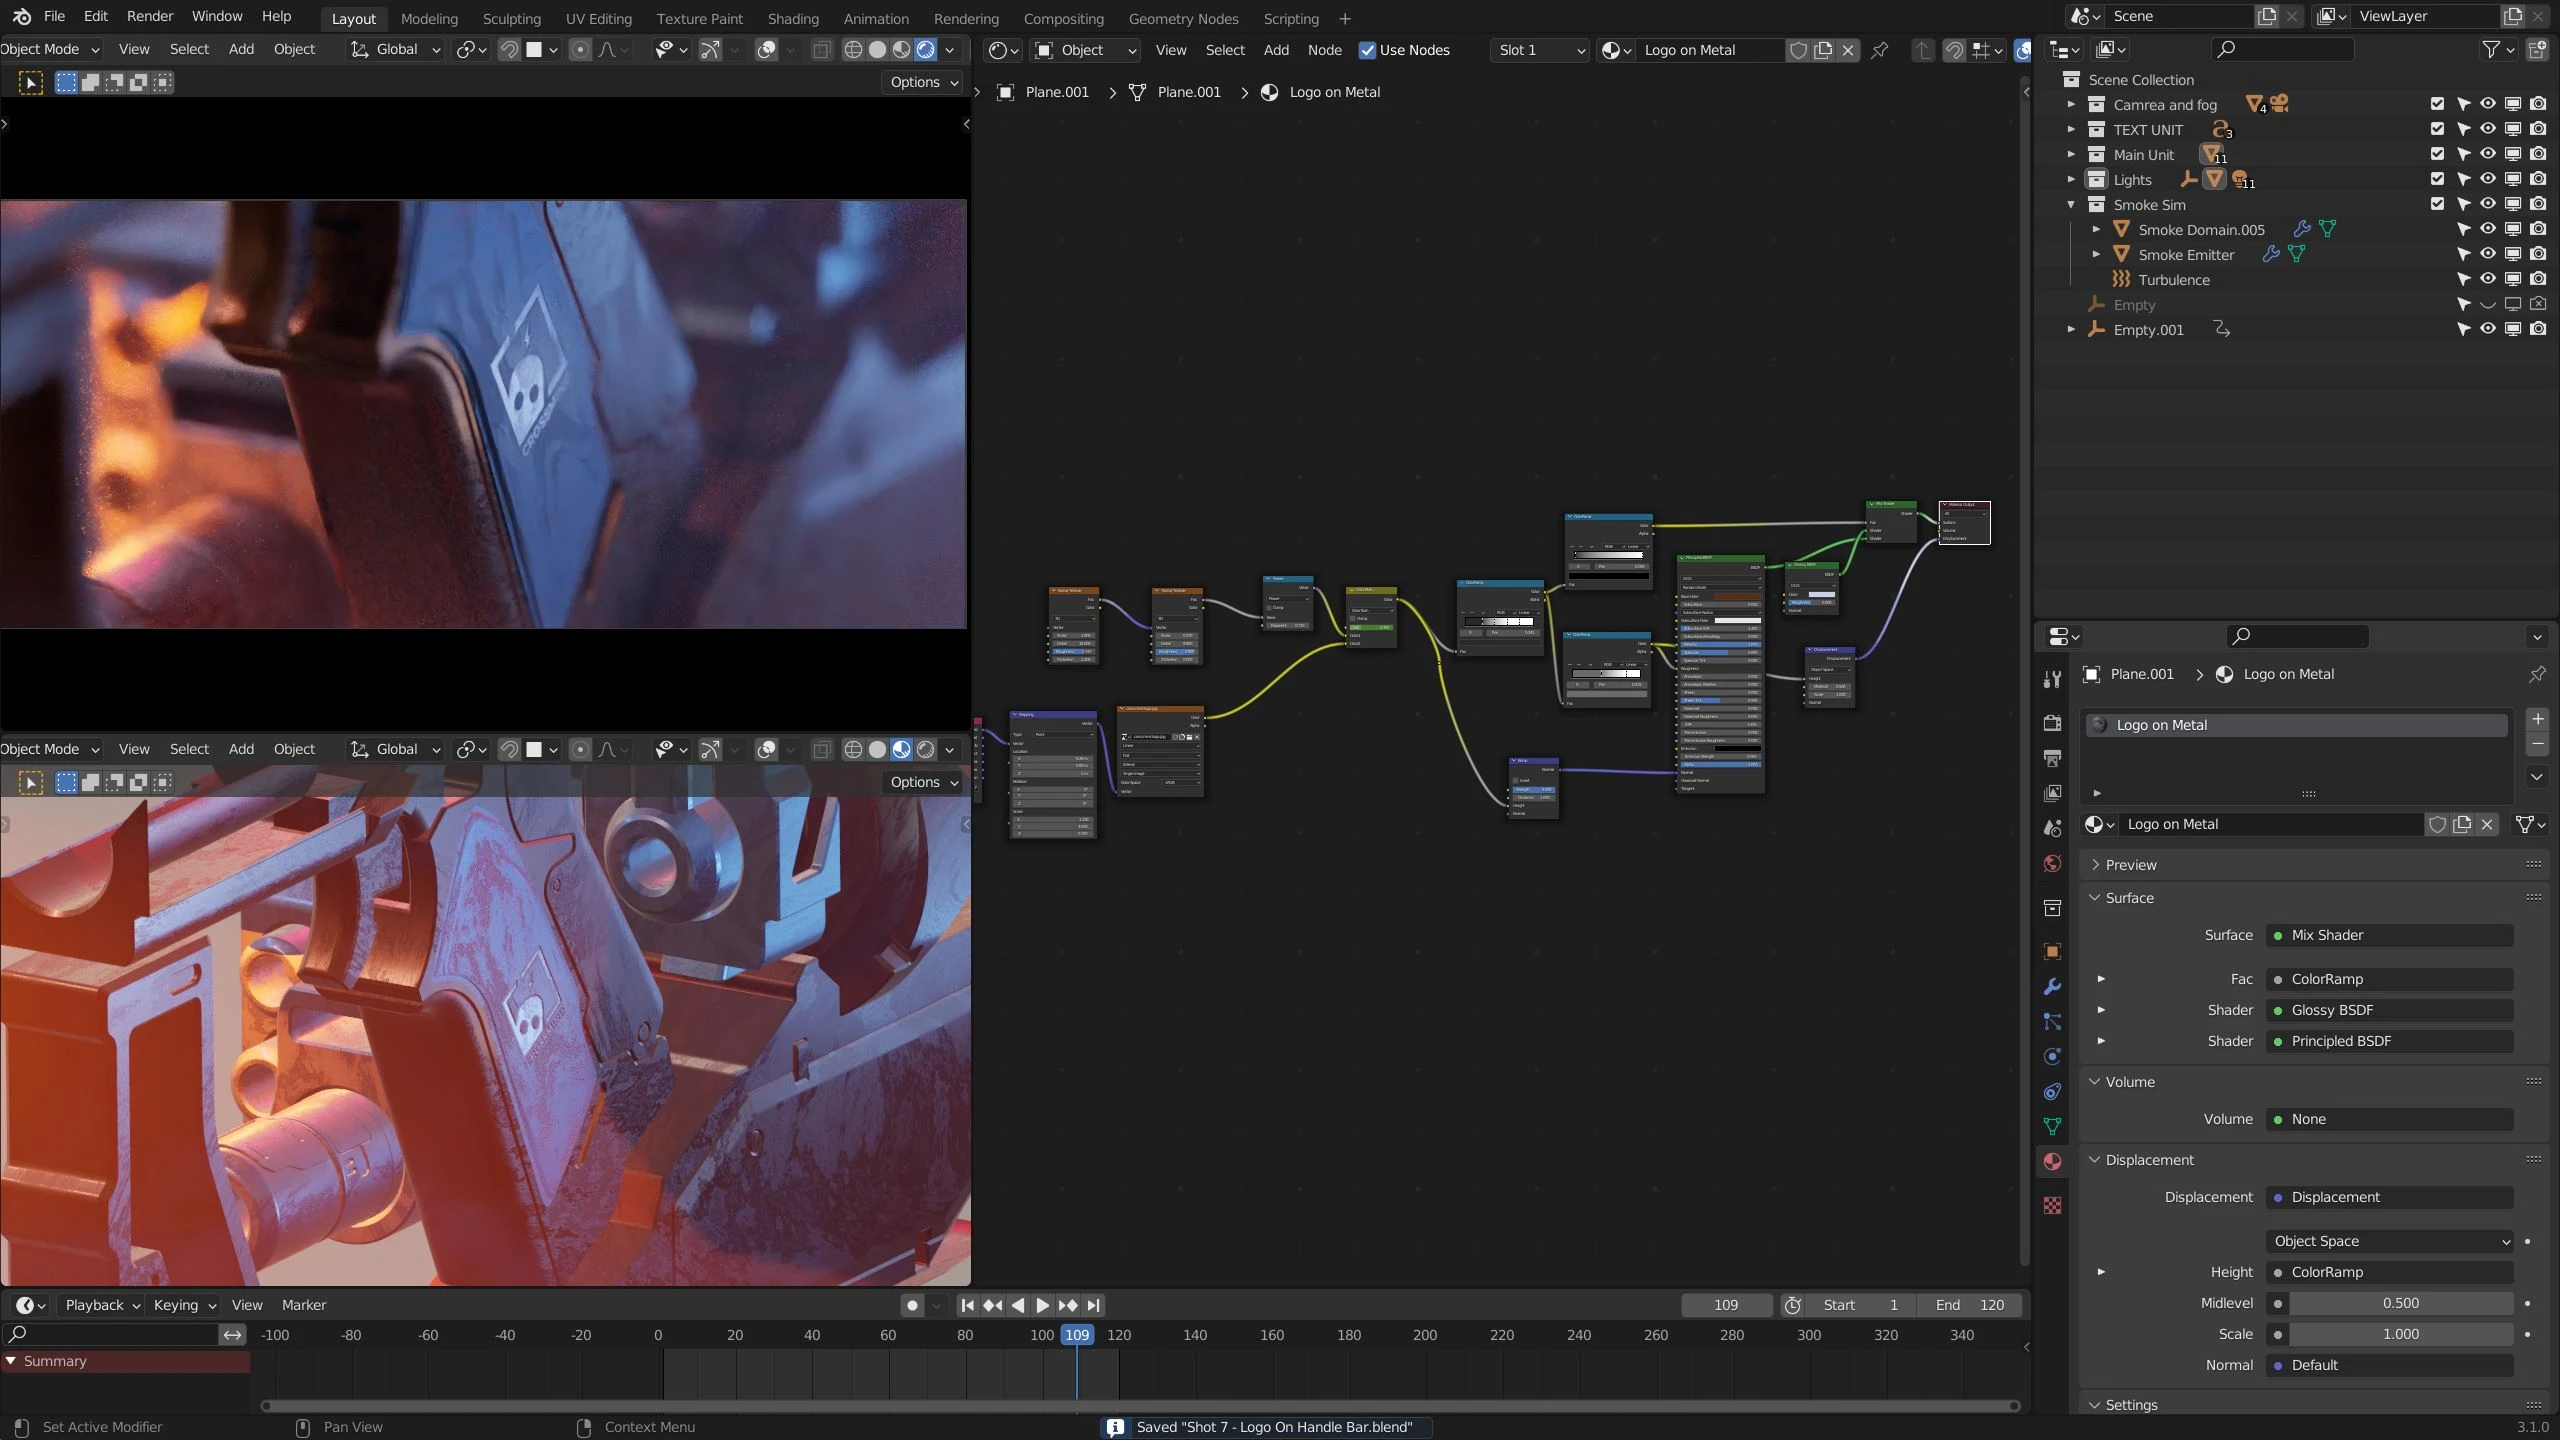Switch to the Shading workspace tab

[x=792, y=18]
